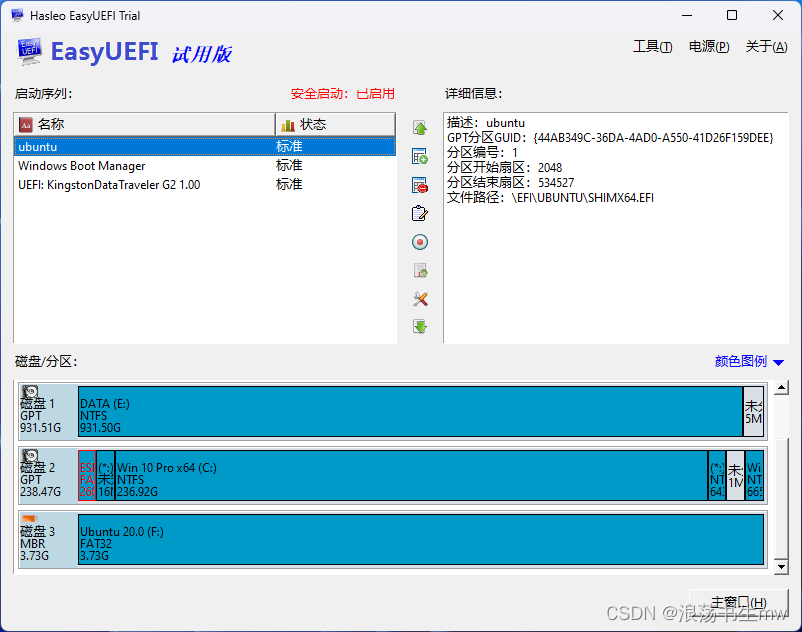The width and height of the screenshot is (802, 632).
Task: Click the 分区结束扇区: 534527 line
Action: (510, 183)
